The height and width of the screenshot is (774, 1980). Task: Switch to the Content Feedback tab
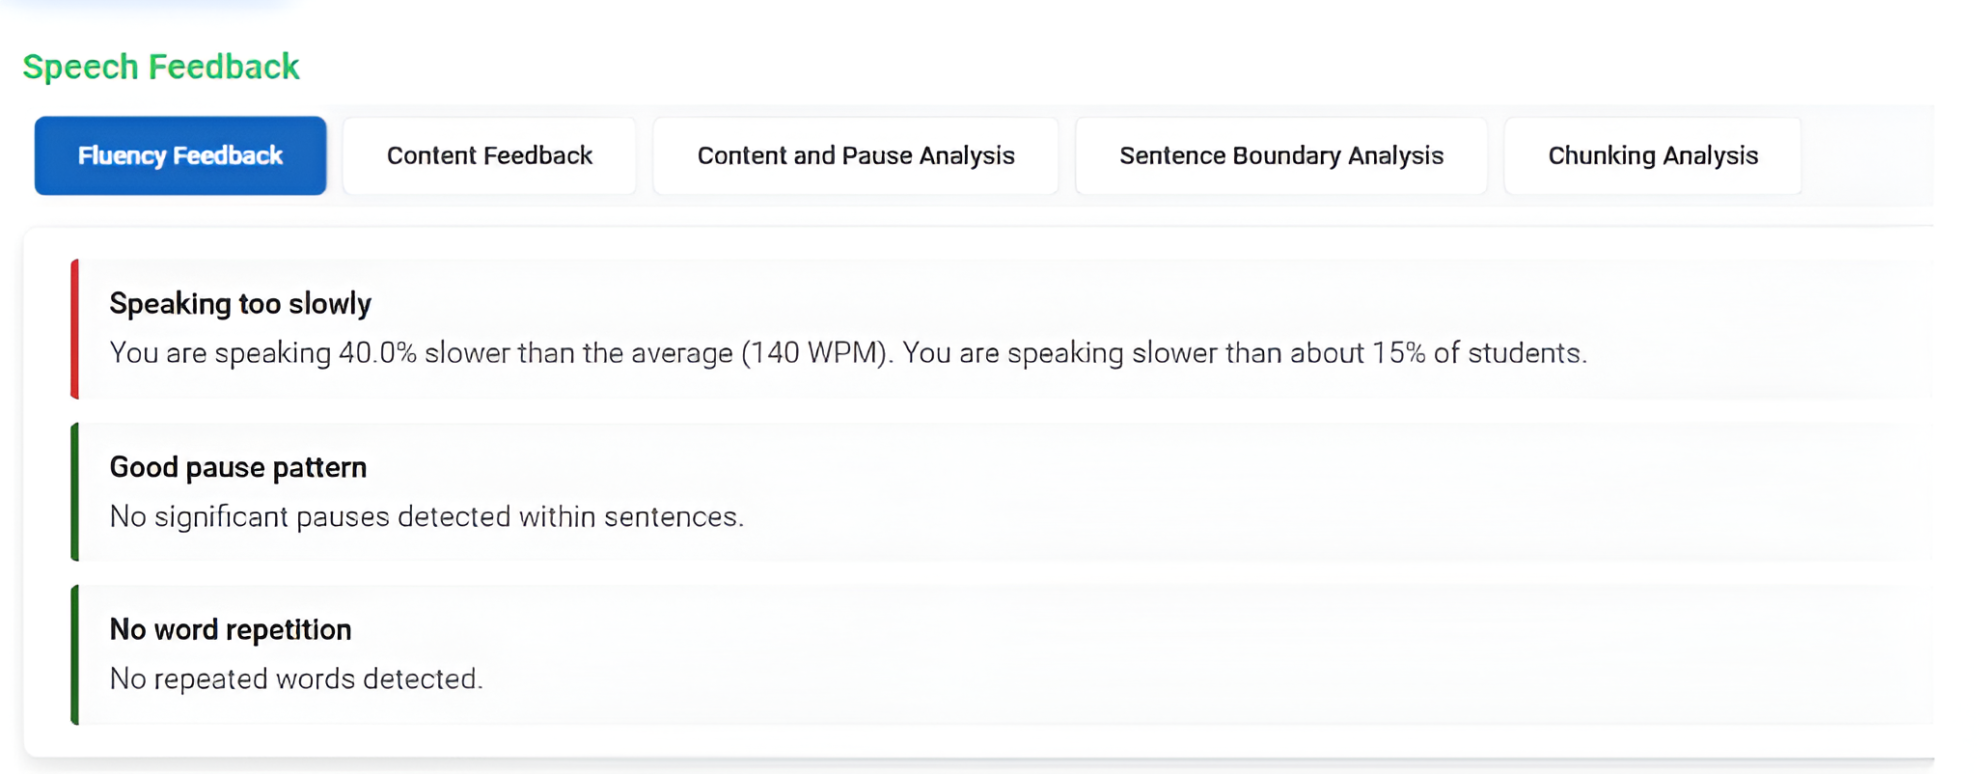coord(488,155)
